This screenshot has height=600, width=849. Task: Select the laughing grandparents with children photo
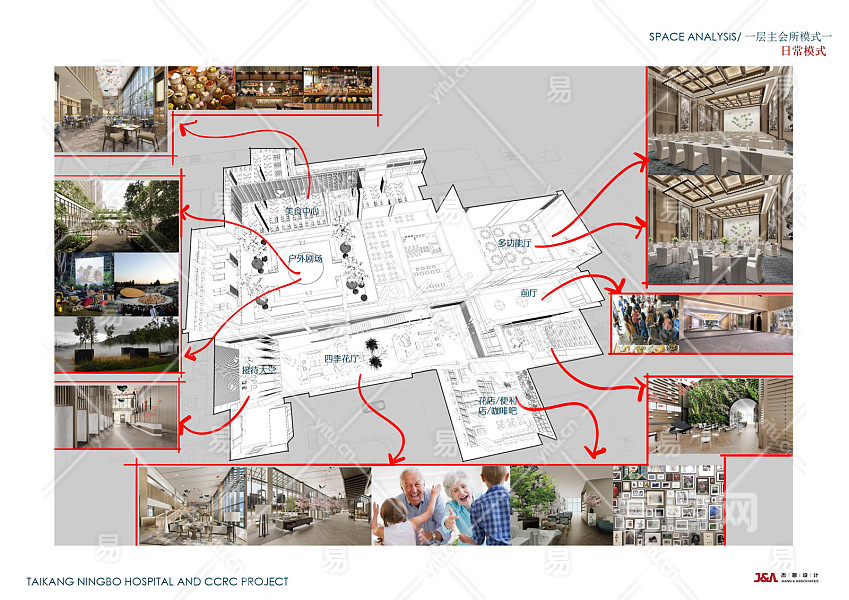441,506
